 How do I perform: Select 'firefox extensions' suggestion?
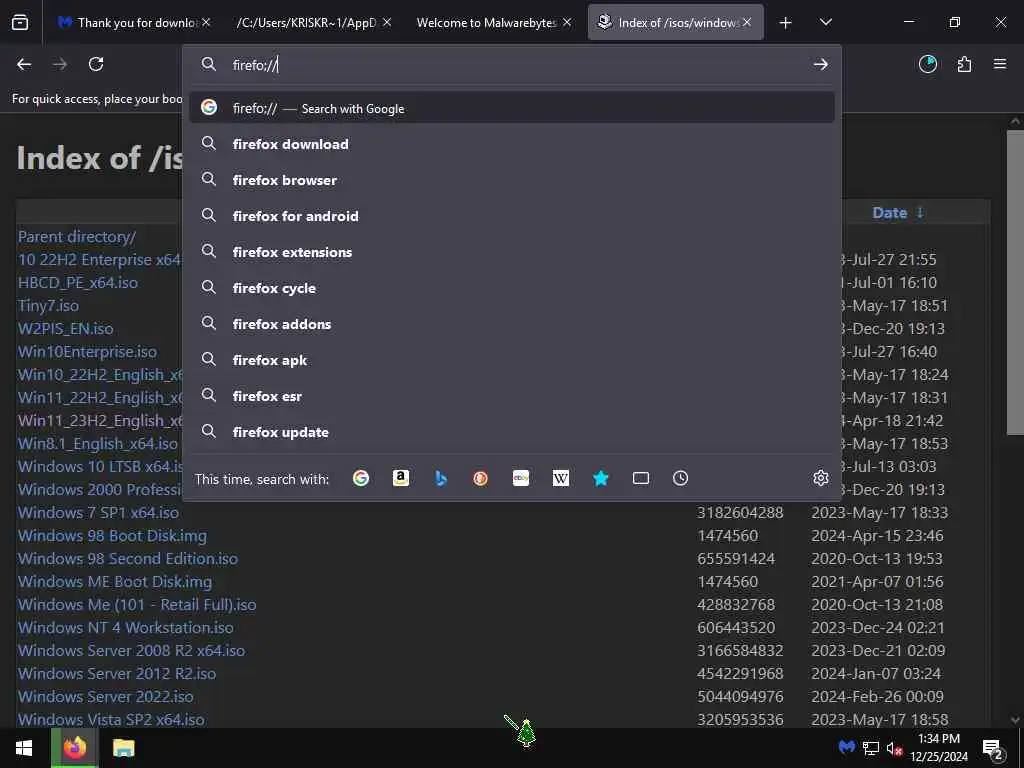point(511,251)
